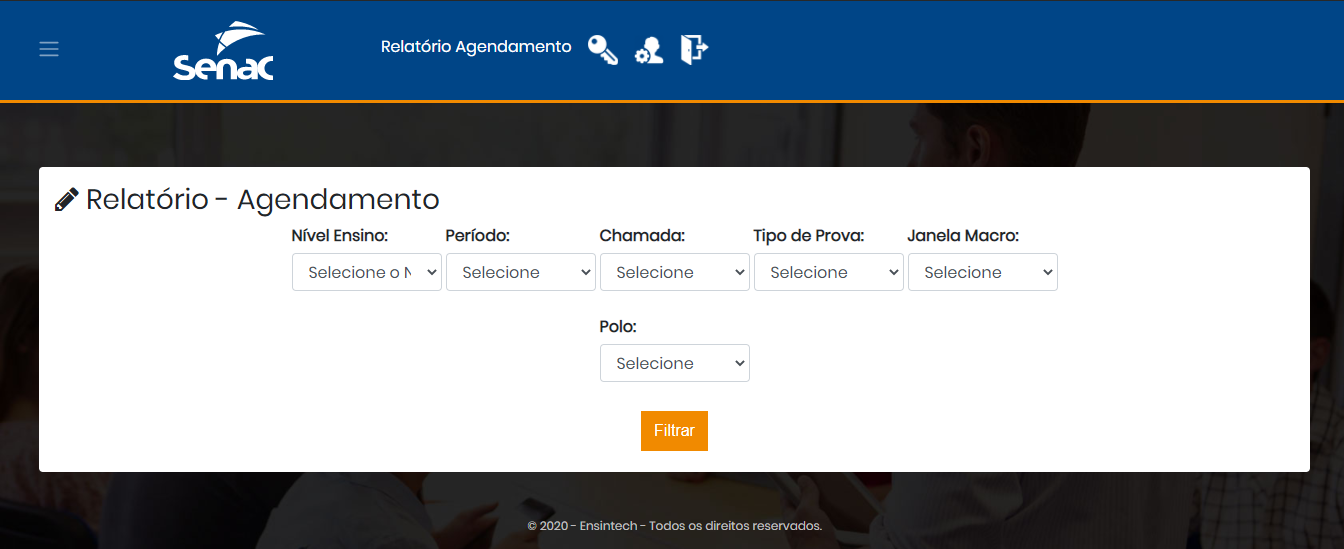
Task: Click the Janela Macro label
Action: coord(964,236)
